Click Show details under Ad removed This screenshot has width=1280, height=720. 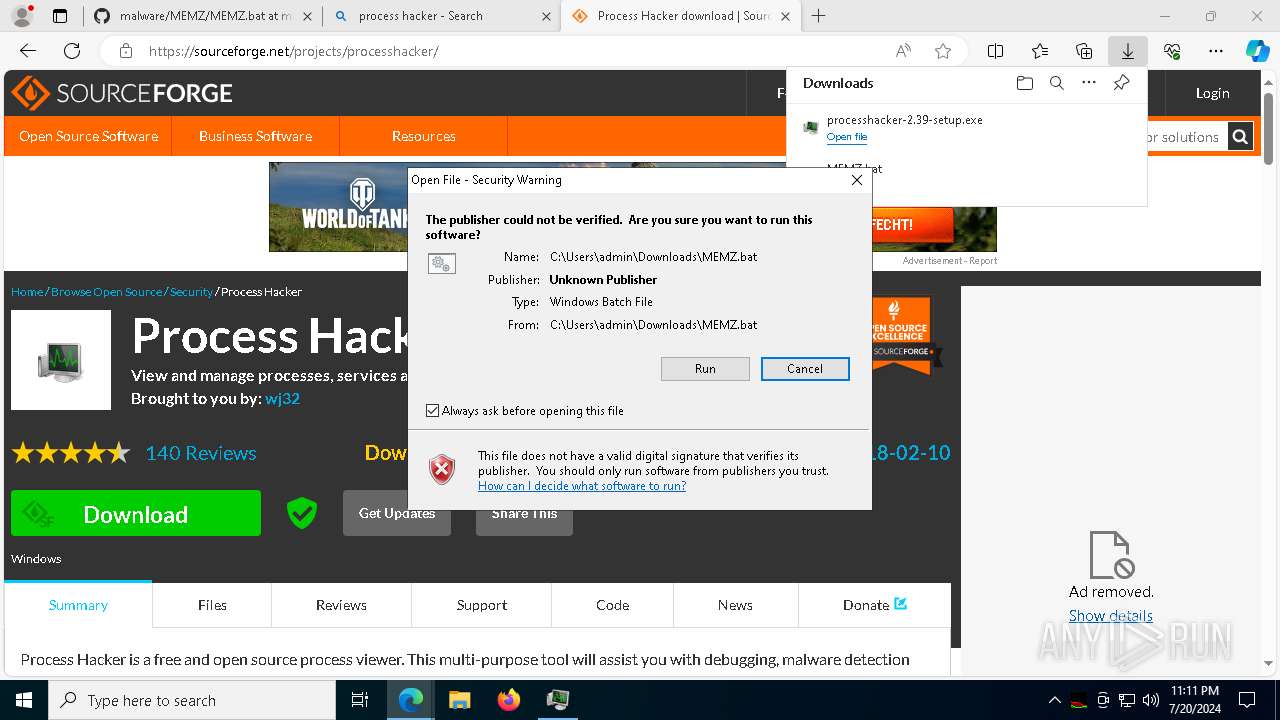(1110, 616)
